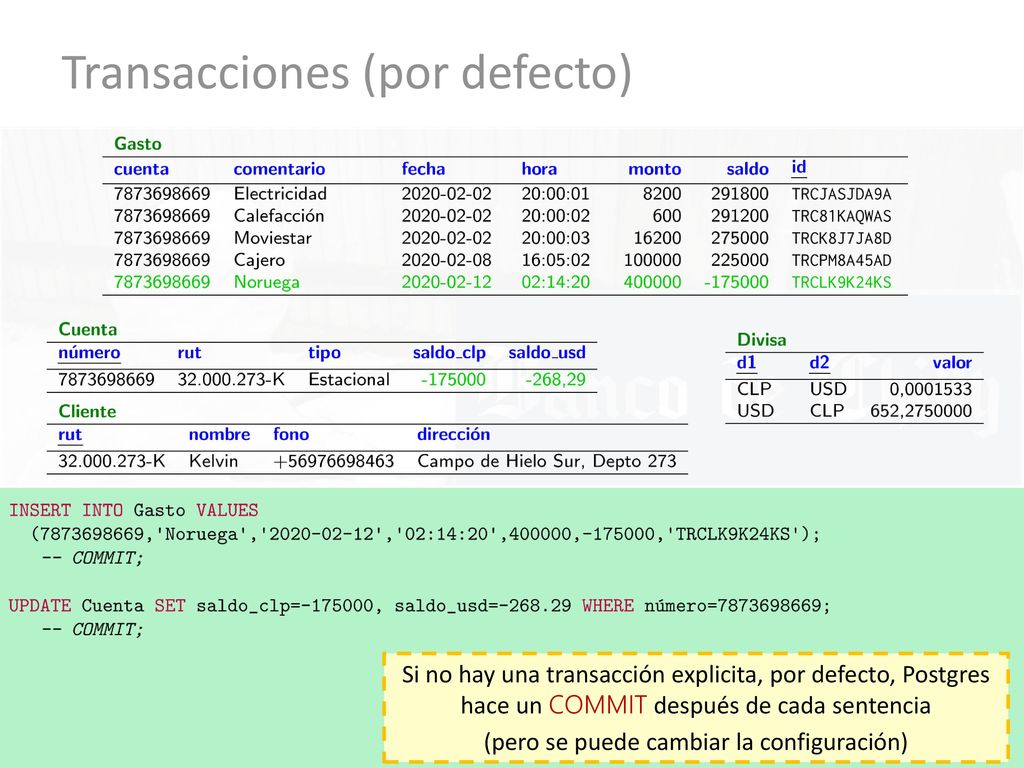Click the slide title 'Transacciones (por defecto)'
Image resolution: width=1024 pixels, height=768 pixels.
(347, 73)
